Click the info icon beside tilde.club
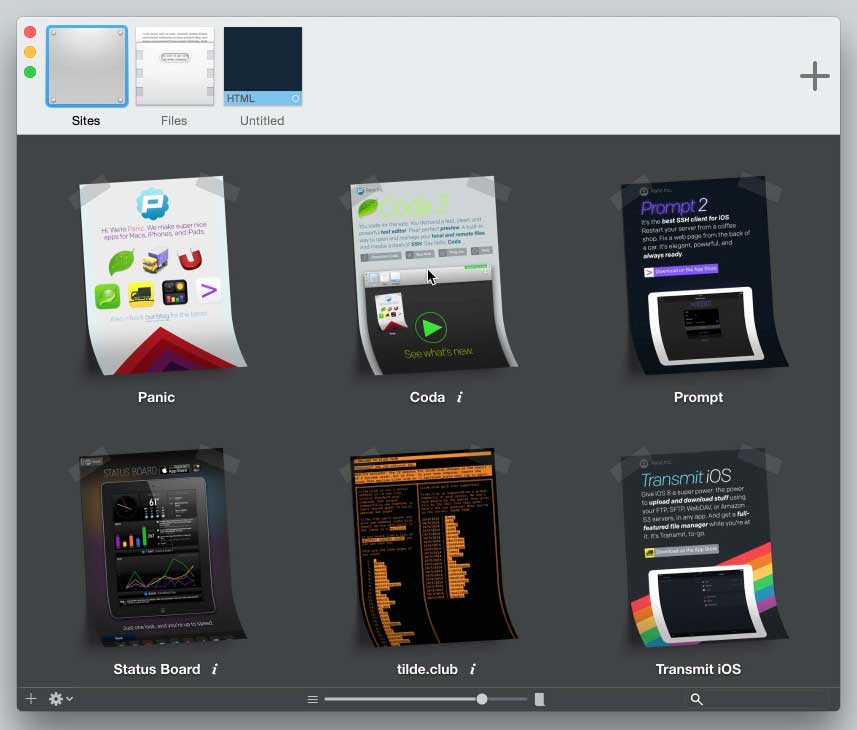The height and width of the screenshot is (730, 857). coord(473,669)
